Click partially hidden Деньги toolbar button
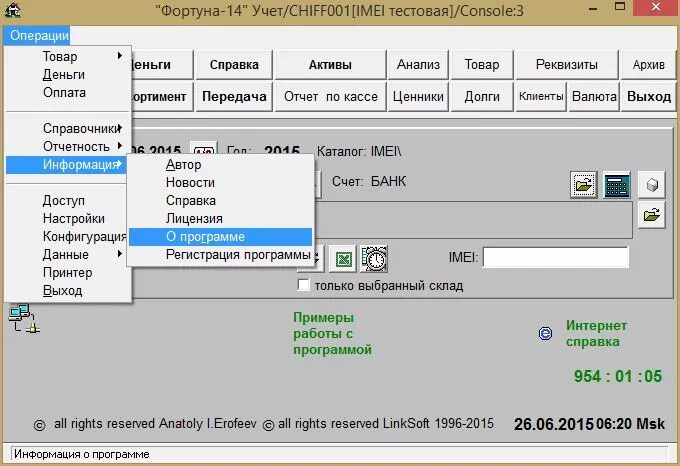Image resolution: width=680 pixels, height=466 pixels. (162, 65)
